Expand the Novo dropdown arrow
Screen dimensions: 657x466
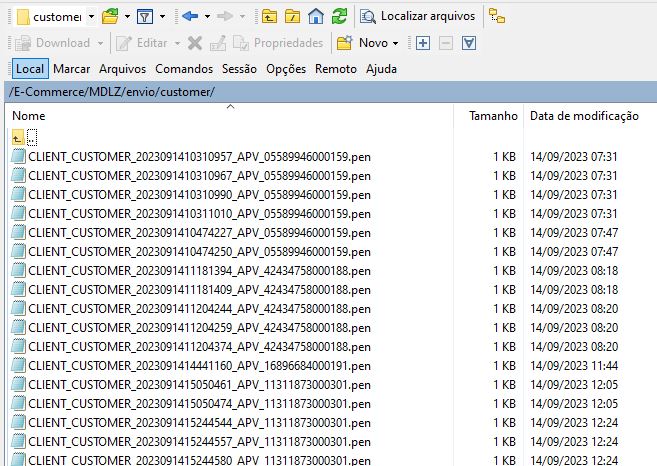point(395,43)
